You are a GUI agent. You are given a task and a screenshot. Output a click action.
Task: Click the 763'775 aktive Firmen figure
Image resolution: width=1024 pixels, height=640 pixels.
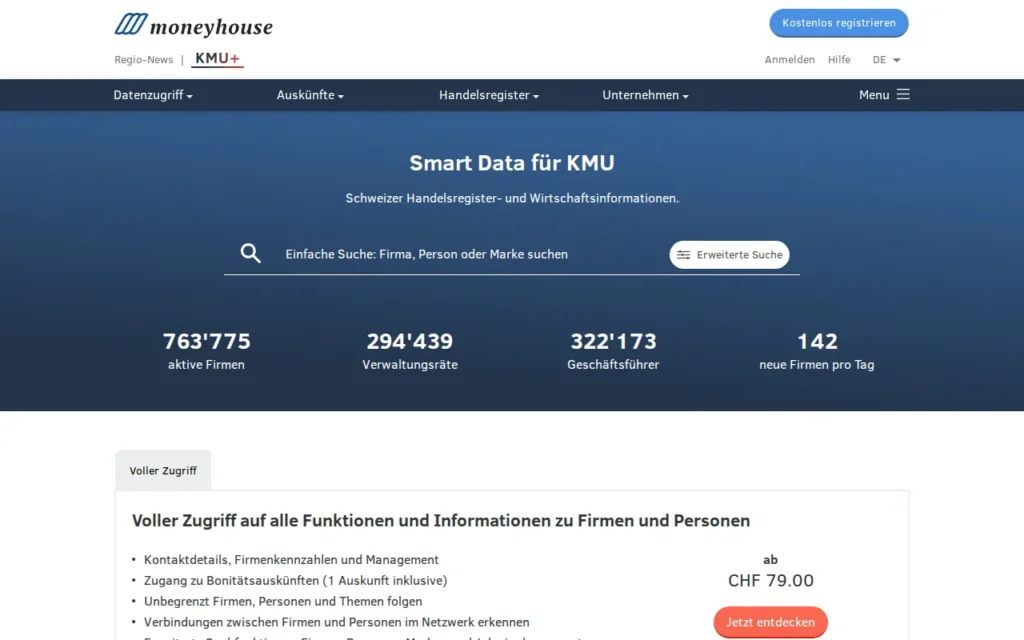pyautogui.click(x=206, y=351)
